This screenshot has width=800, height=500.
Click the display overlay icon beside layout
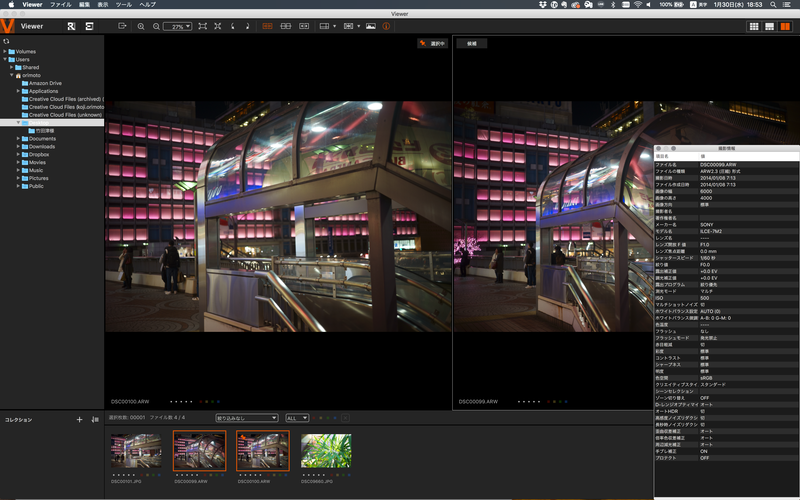(348, 26)
